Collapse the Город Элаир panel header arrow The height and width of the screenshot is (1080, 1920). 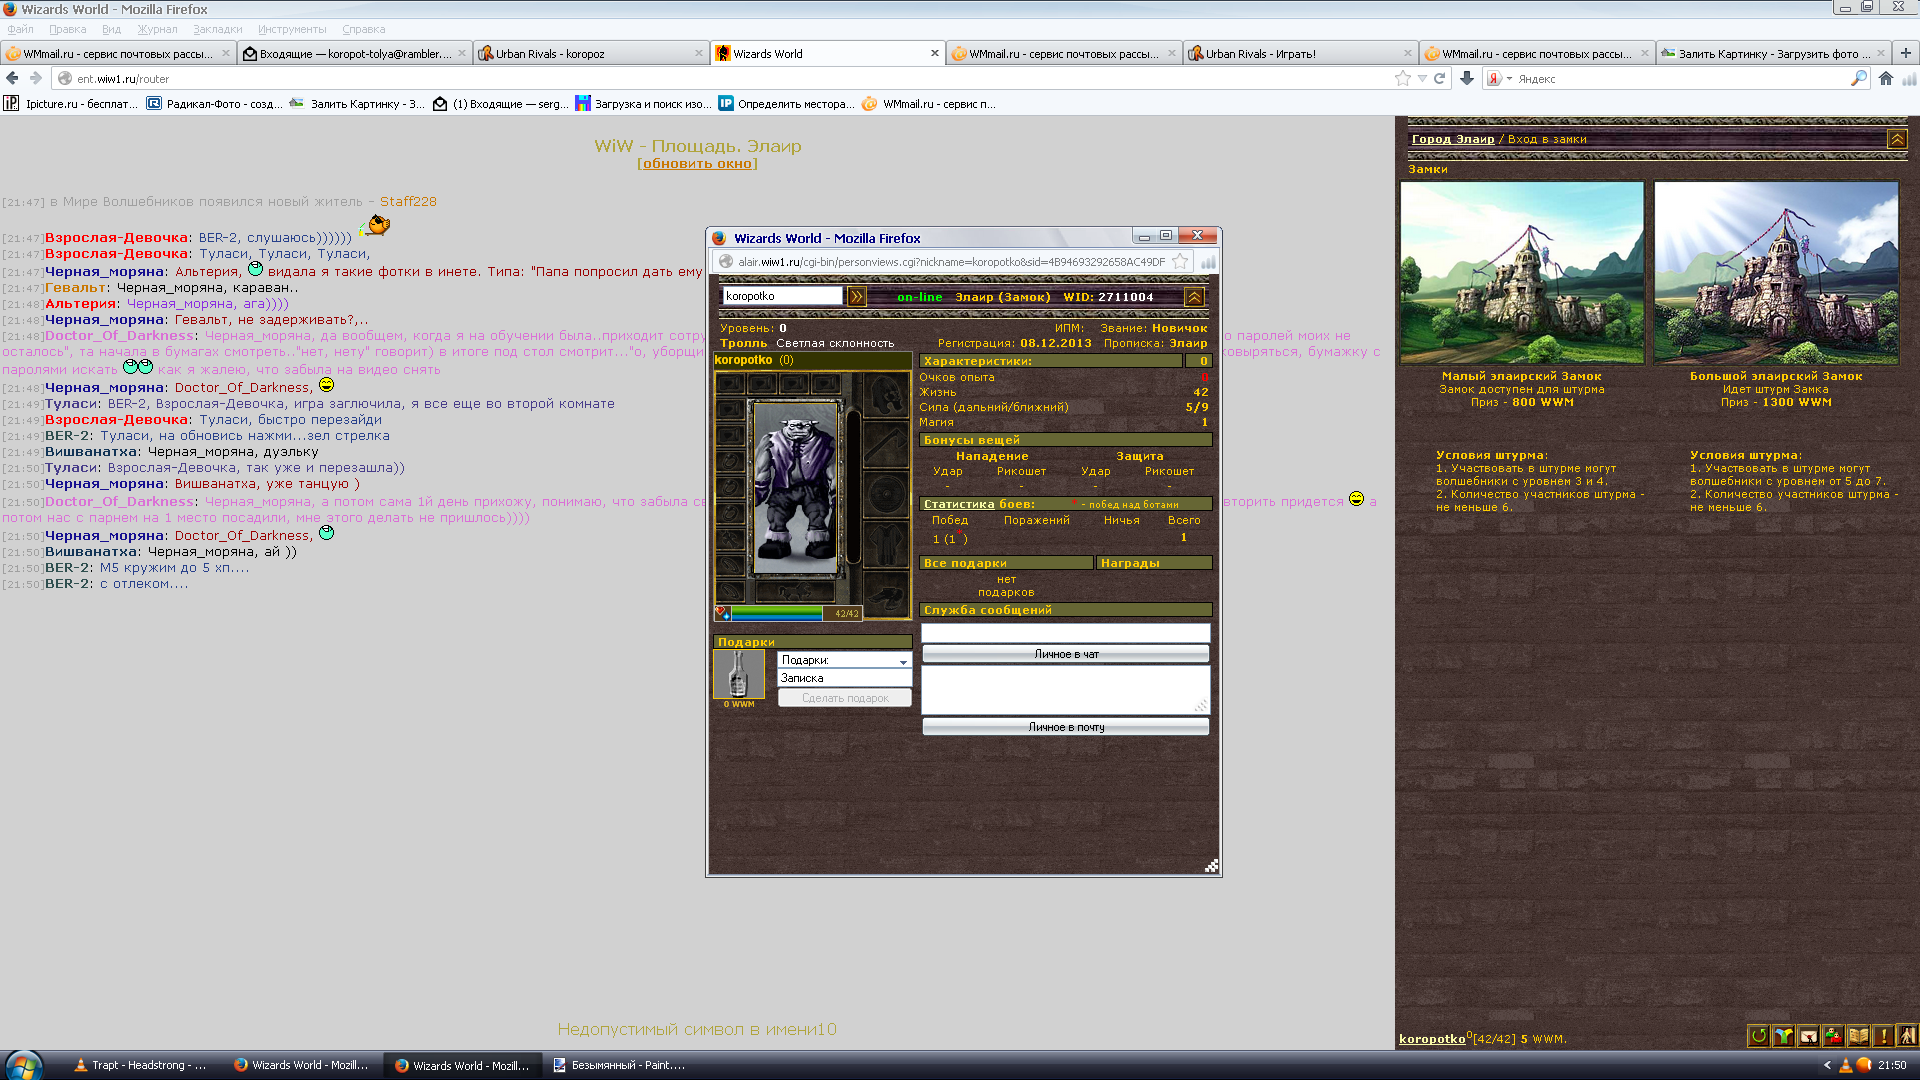click(1897, 139)
